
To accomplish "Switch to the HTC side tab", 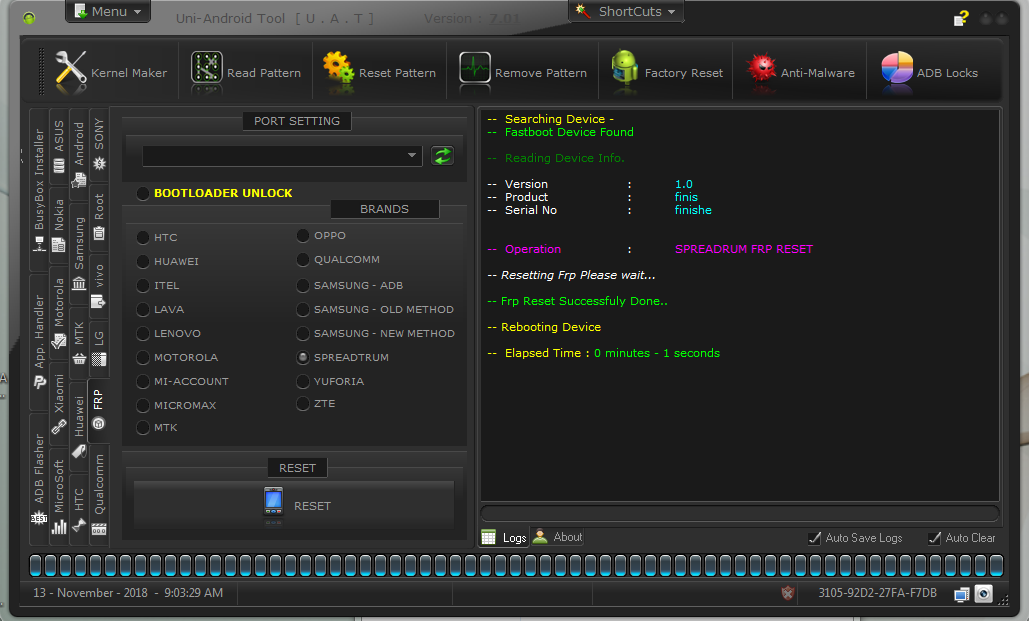I will coord(79,509).
